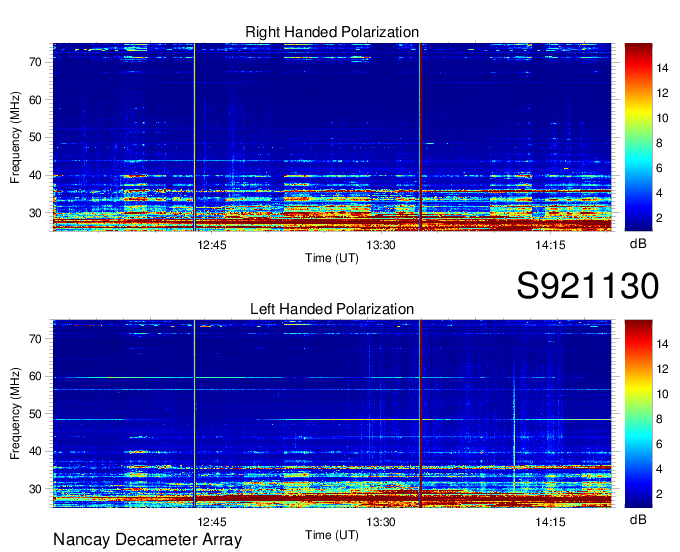Screen dimensions: 680x552
Task: Click the Right Handed Polarization spectrogram image
Action: [332, 137]
